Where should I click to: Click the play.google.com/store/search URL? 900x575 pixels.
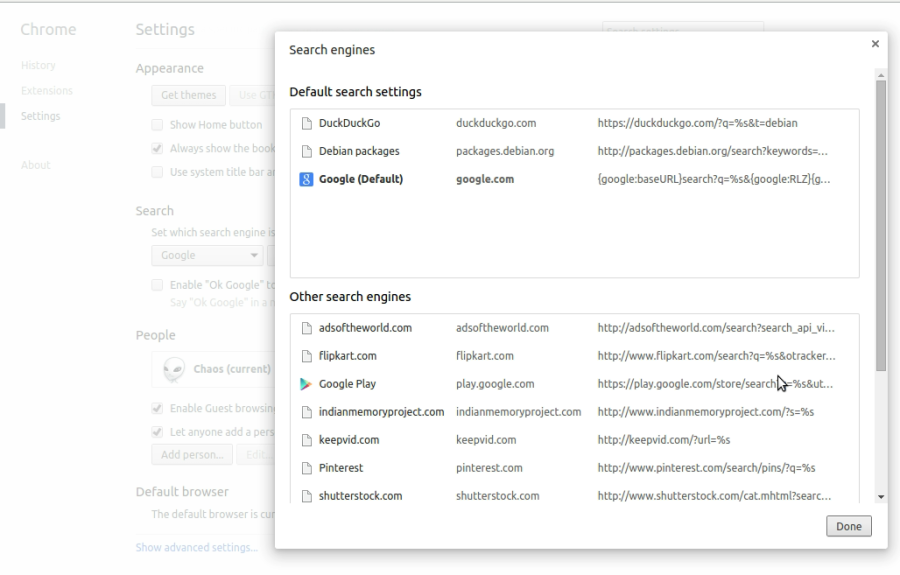[x=715, y=384]
